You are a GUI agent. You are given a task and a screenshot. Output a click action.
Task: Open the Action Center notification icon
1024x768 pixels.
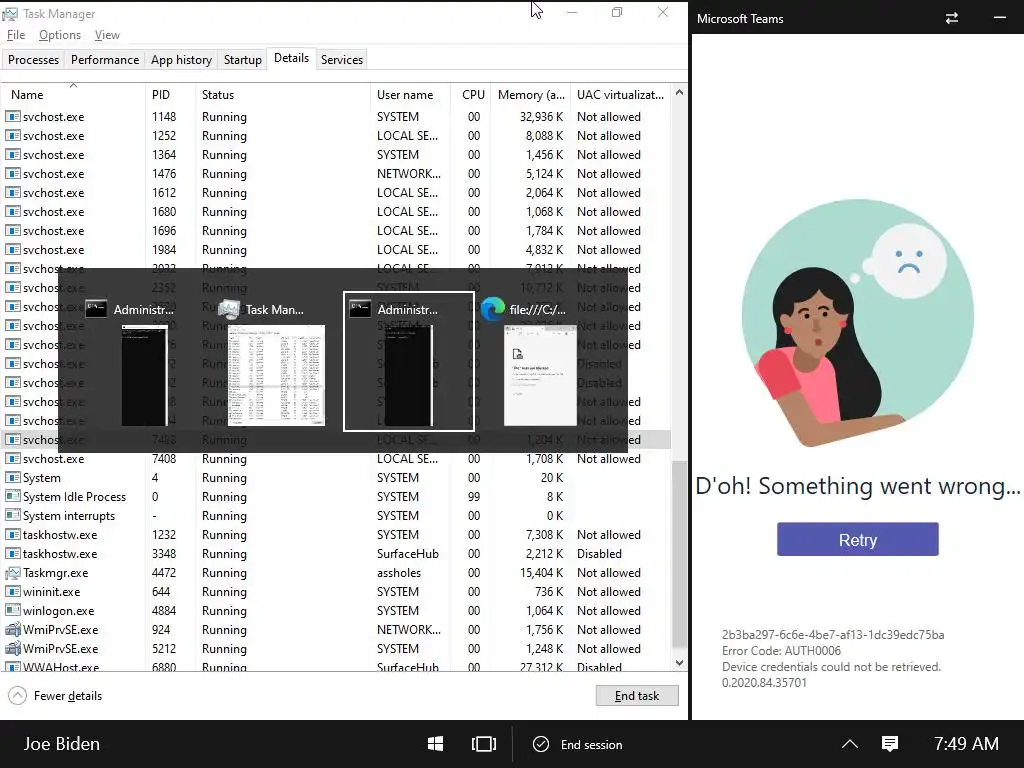[x=890, y=744]
